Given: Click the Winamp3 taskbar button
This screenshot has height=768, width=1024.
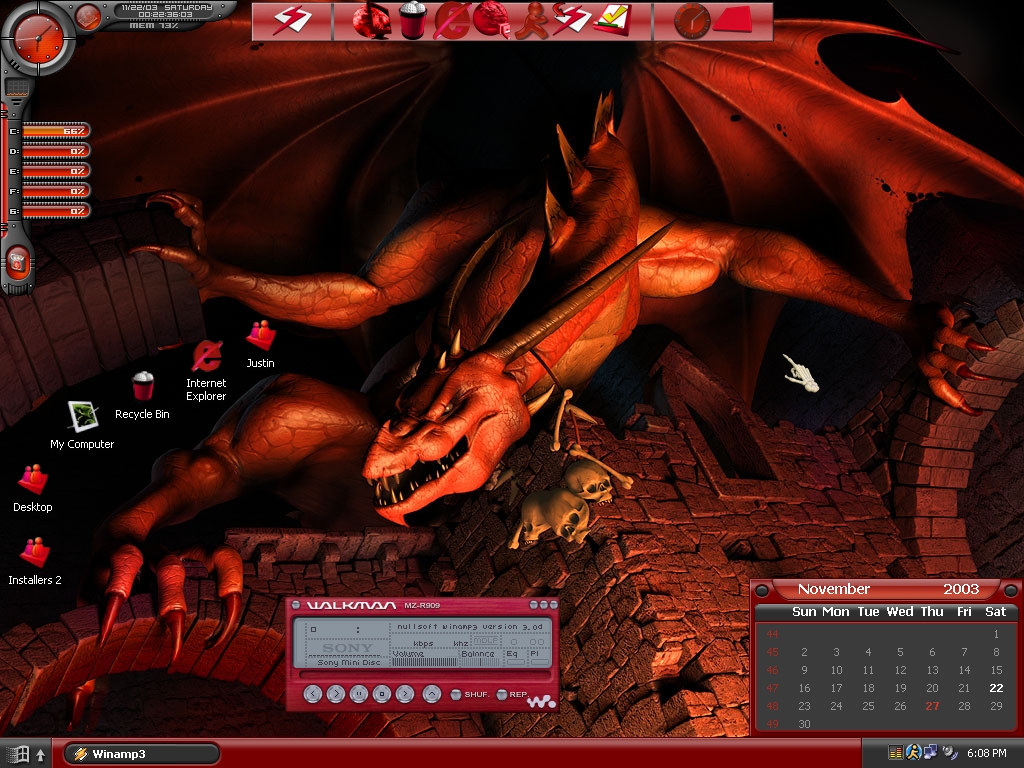Looking at the screenshot, I should click(141, 754).
